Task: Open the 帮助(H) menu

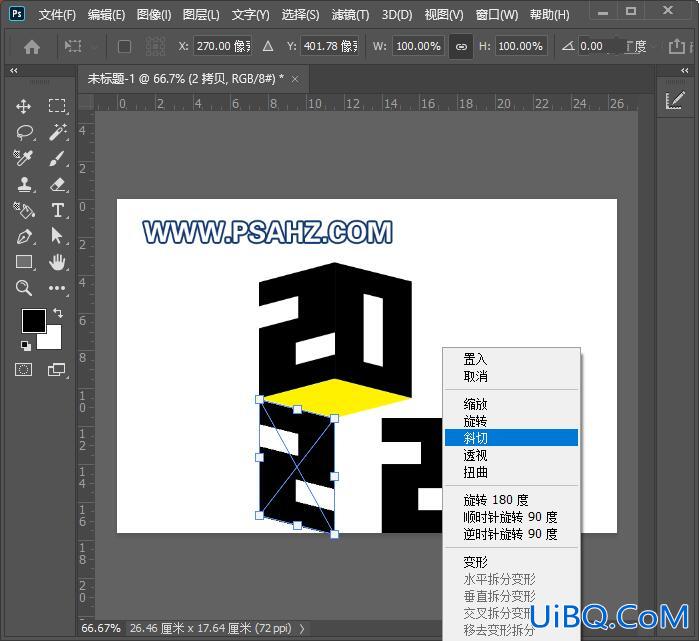Action: 550,15
